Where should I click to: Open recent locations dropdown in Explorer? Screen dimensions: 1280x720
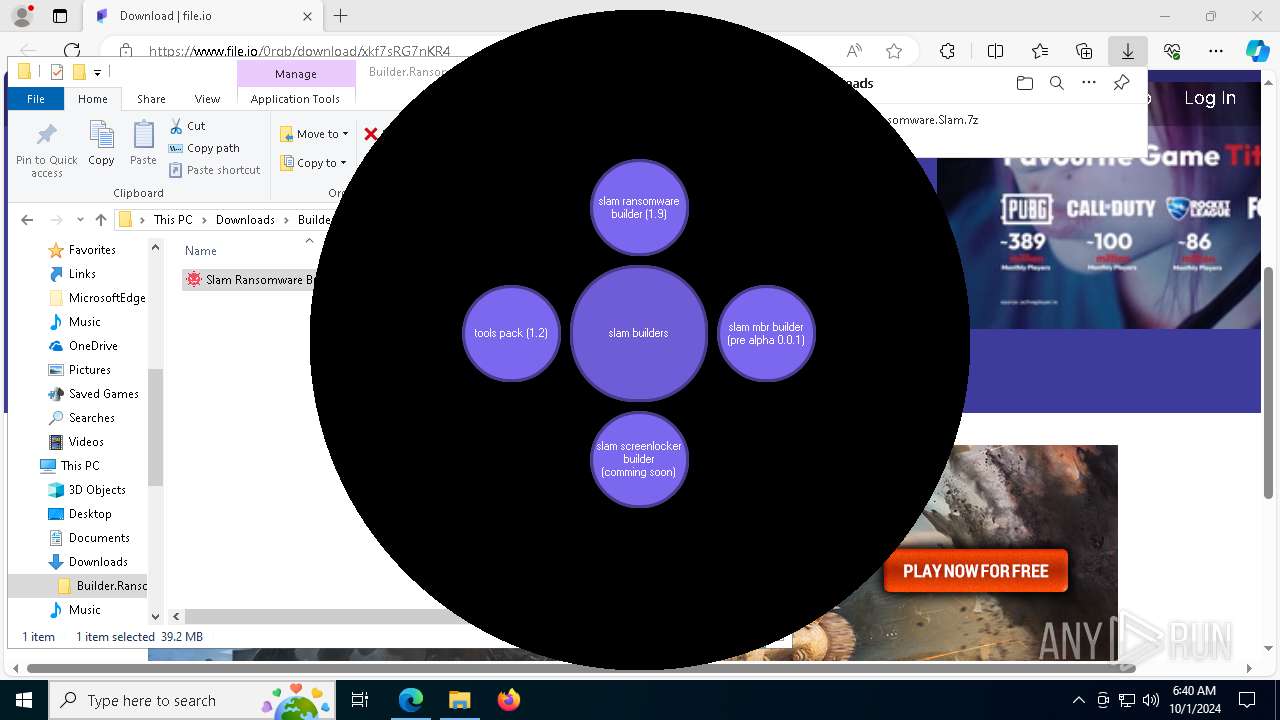coord(80,220)
